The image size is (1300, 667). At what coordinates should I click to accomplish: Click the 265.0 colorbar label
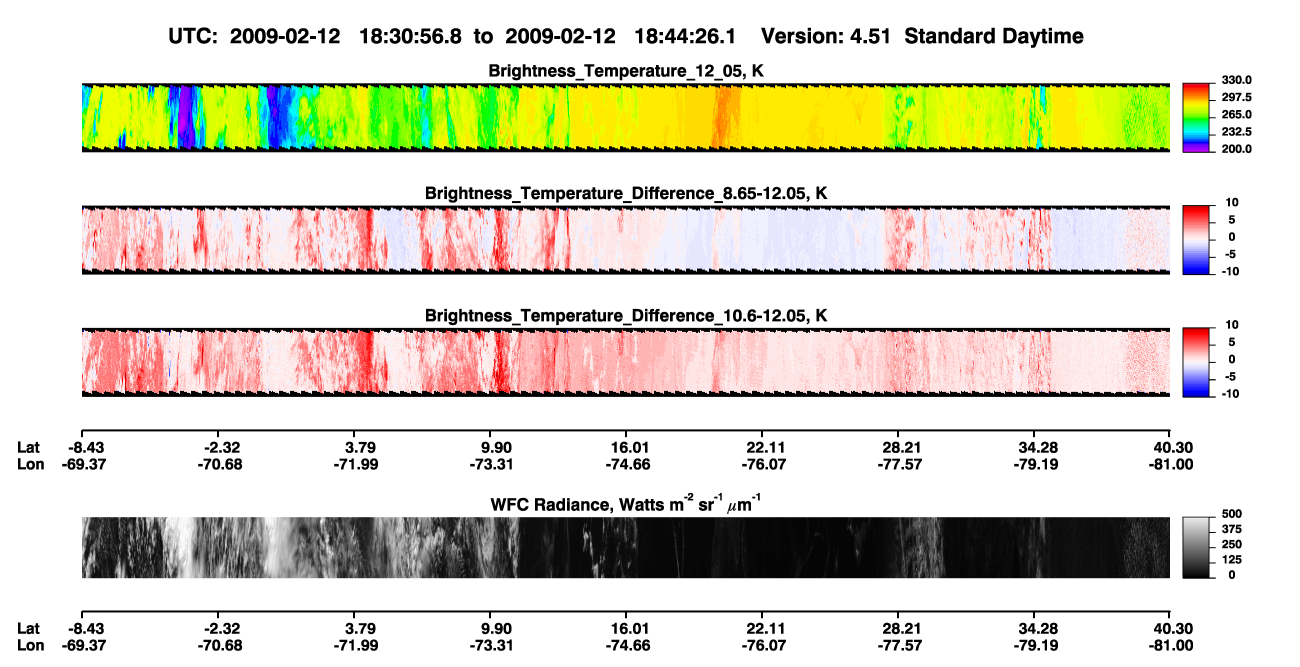[1236, 114]
